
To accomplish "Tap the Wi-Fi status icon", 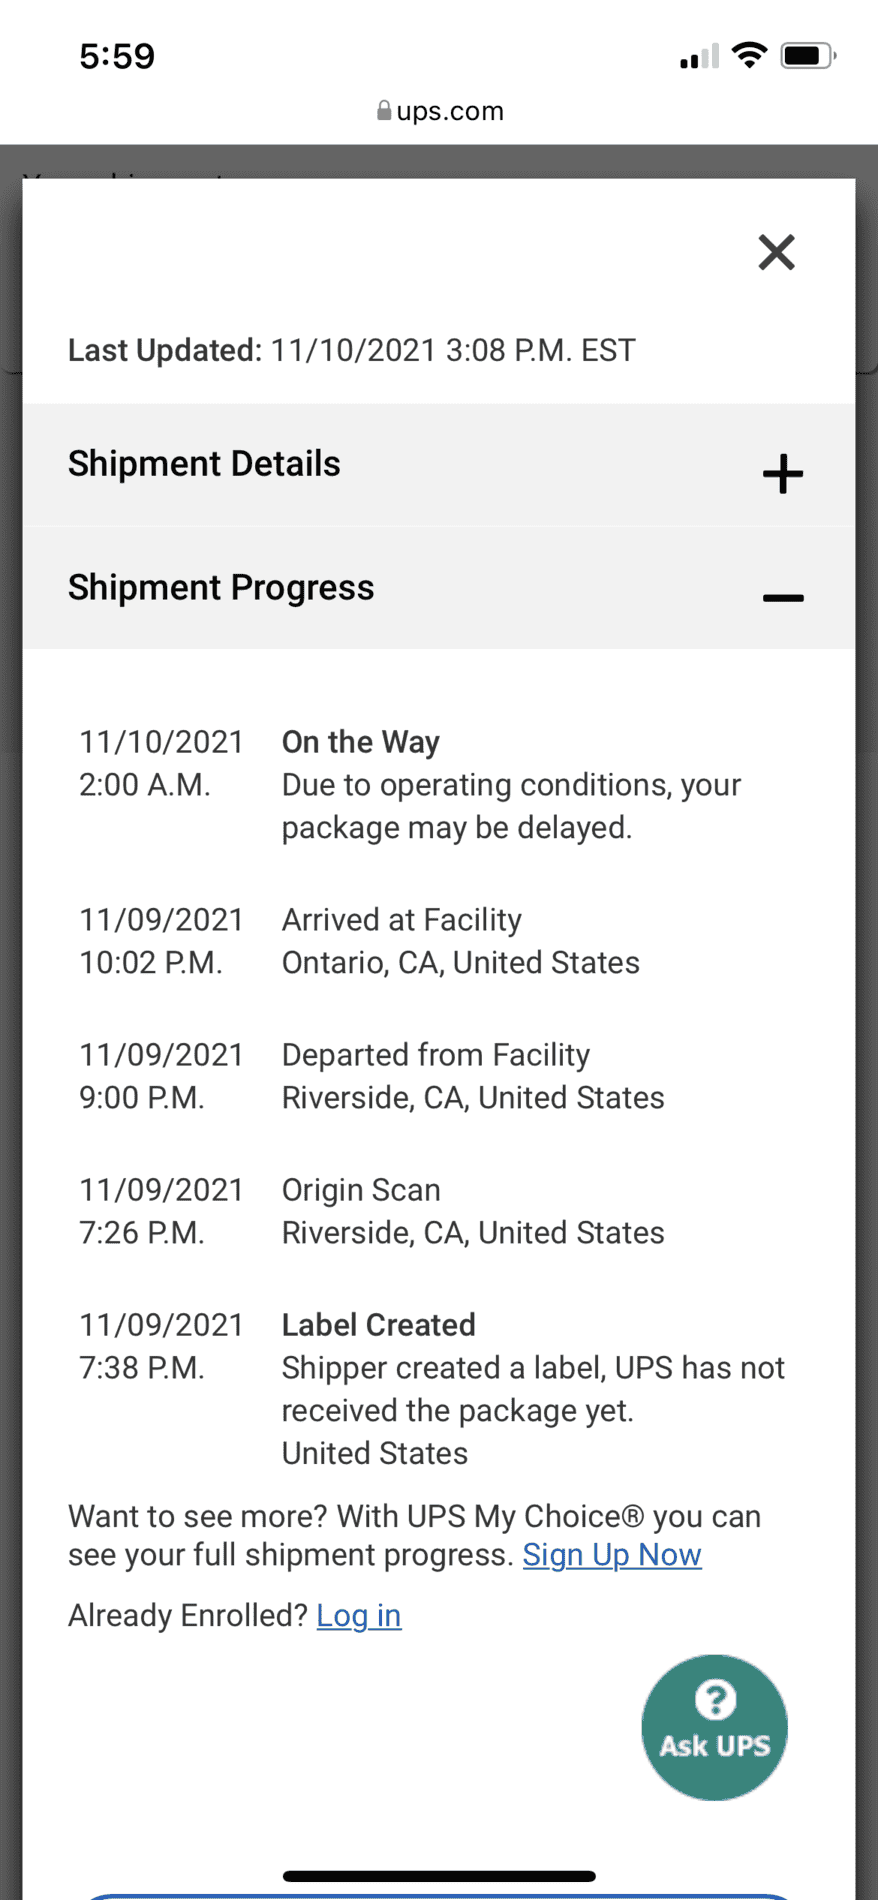I will (x=749, y=55).
